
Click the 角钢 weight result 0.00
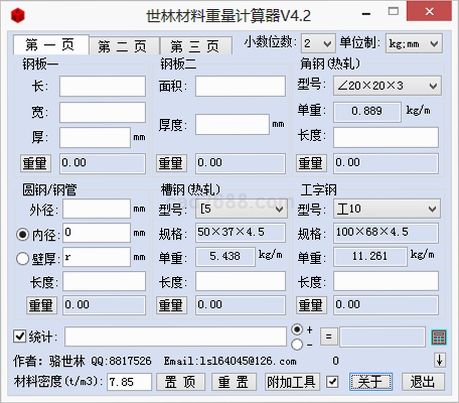point(386,163)
